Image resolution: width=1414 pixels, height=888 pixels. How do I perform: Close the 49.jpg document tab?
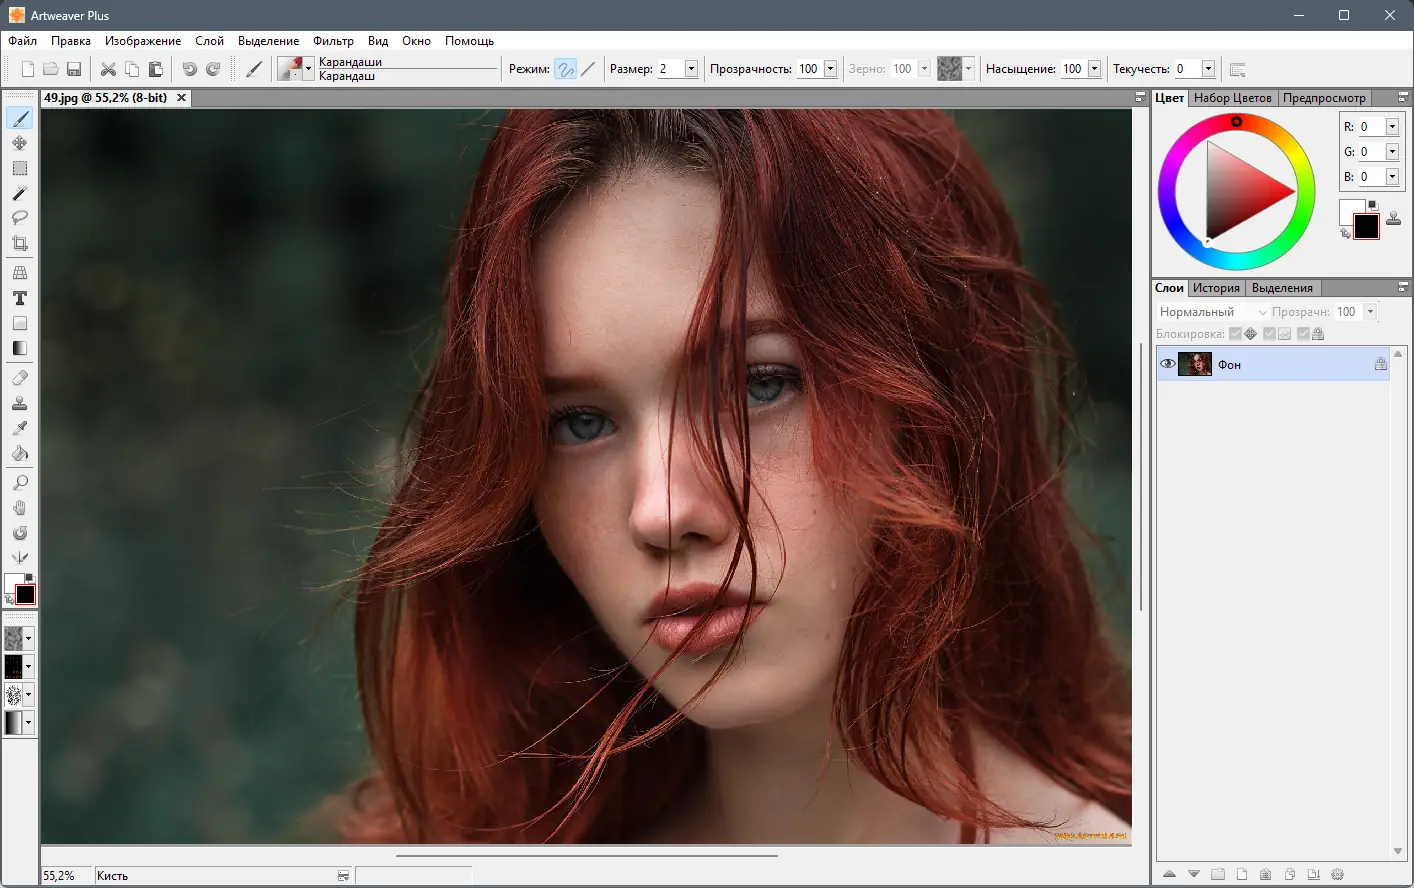coord(181,98)
